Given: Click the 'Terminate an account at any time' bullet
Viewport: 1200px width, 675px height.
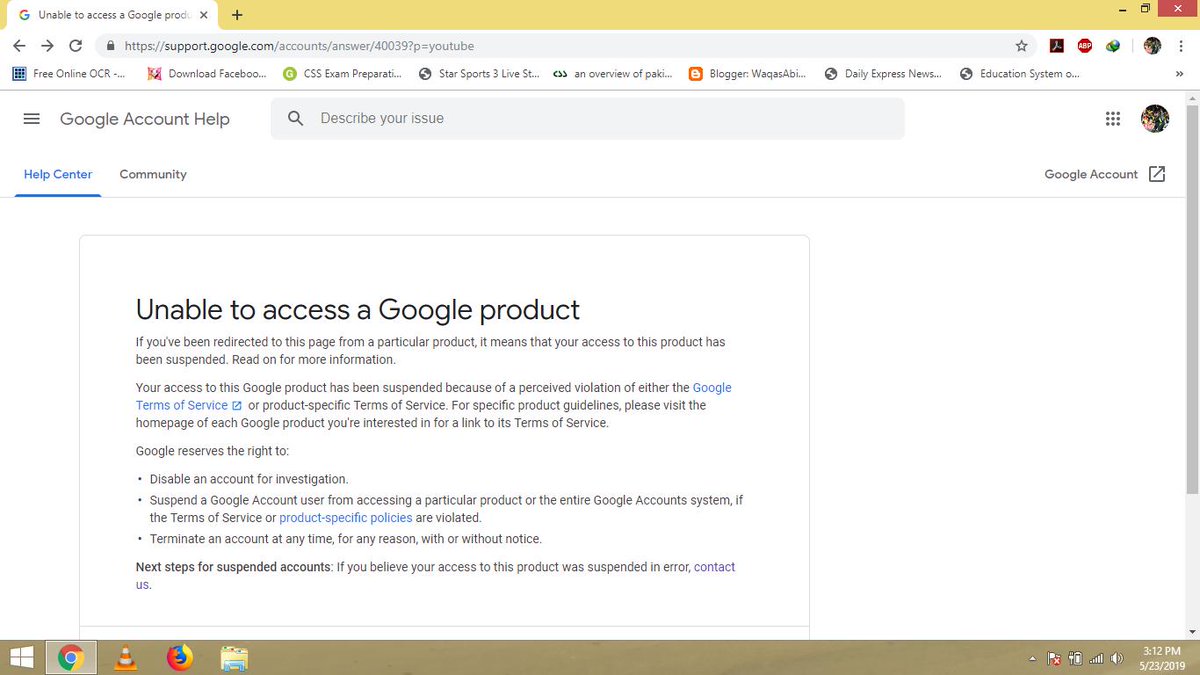Looking at the screenshot, I should coord(346,539).
